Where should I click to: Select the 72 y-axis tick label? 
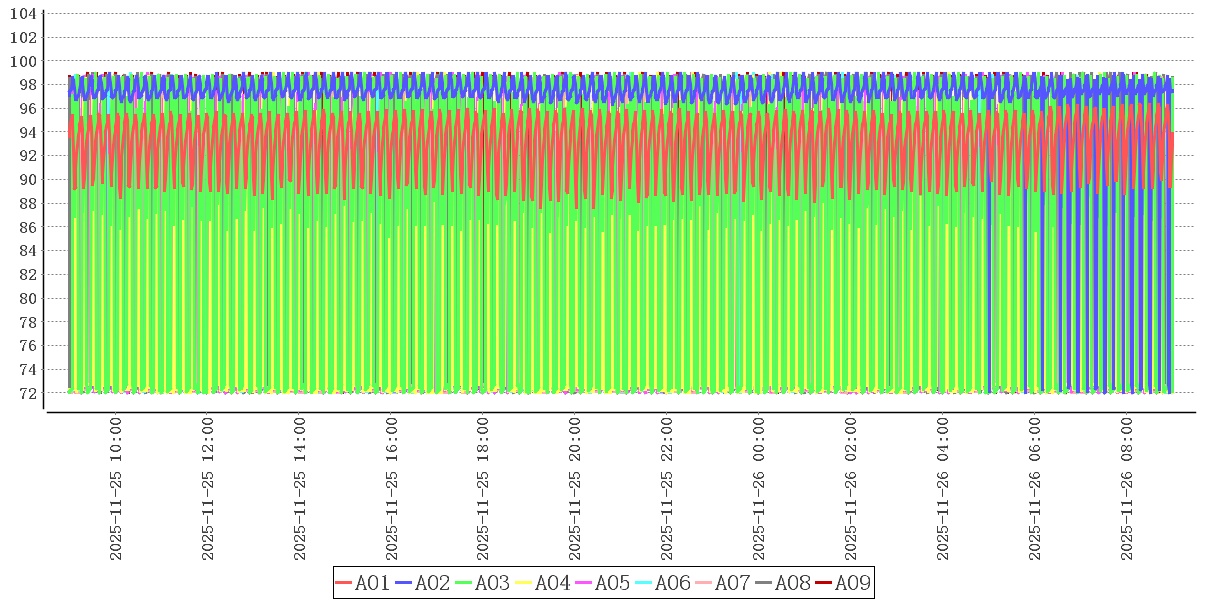pos(28,393)
